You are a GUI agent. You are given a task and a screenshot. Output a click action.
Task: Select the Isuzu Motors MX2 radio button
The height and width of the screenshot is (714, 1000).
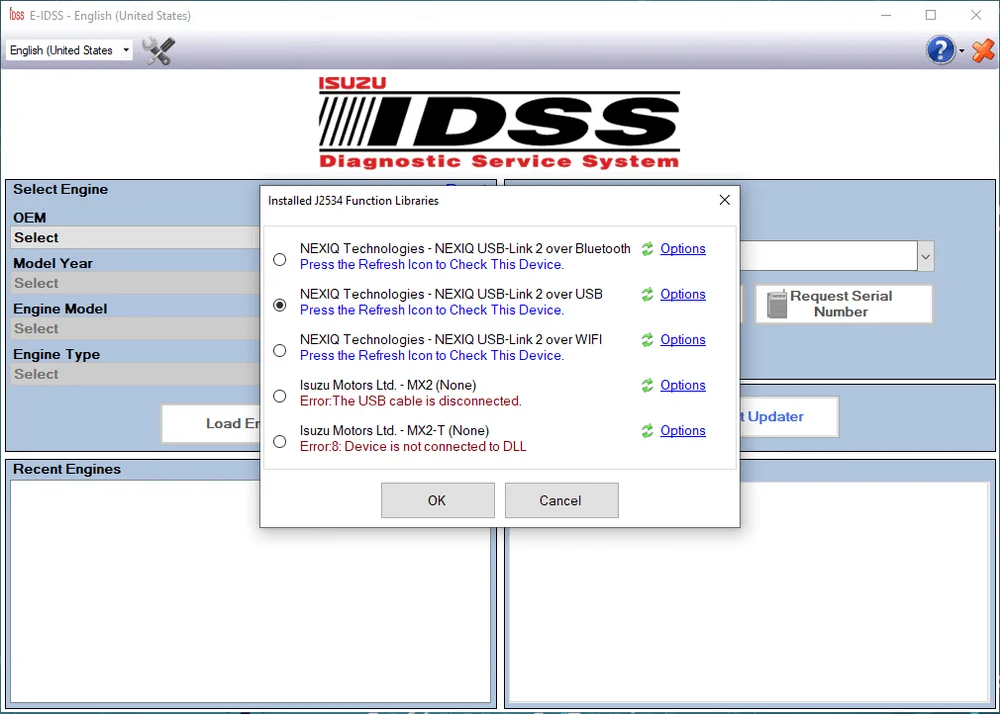(x=280, y=395)
